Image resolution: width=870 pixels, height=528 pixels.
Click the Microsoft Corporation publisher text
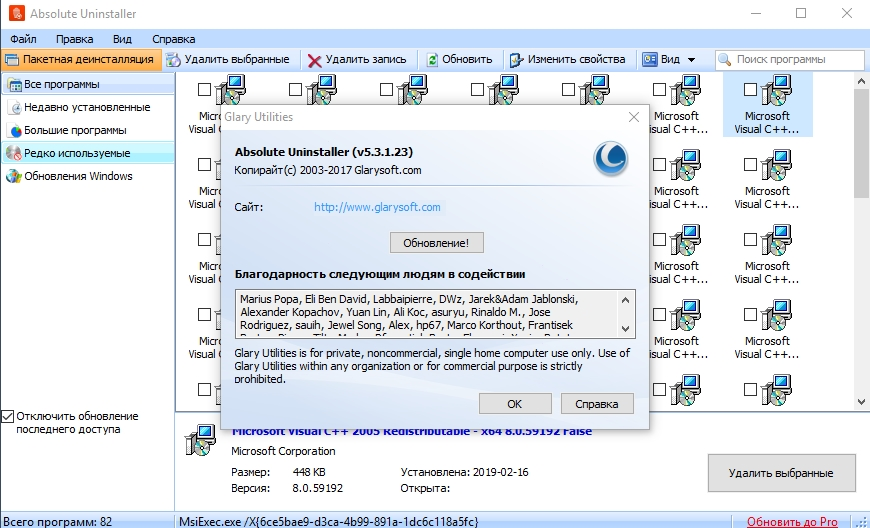click(x=283, y=451)
